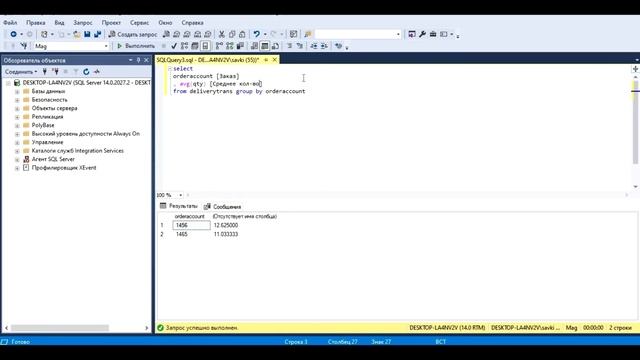Click the Activity Monitor icon in Object Explorer
Screen dimensions: 640x360
(97, 72)
